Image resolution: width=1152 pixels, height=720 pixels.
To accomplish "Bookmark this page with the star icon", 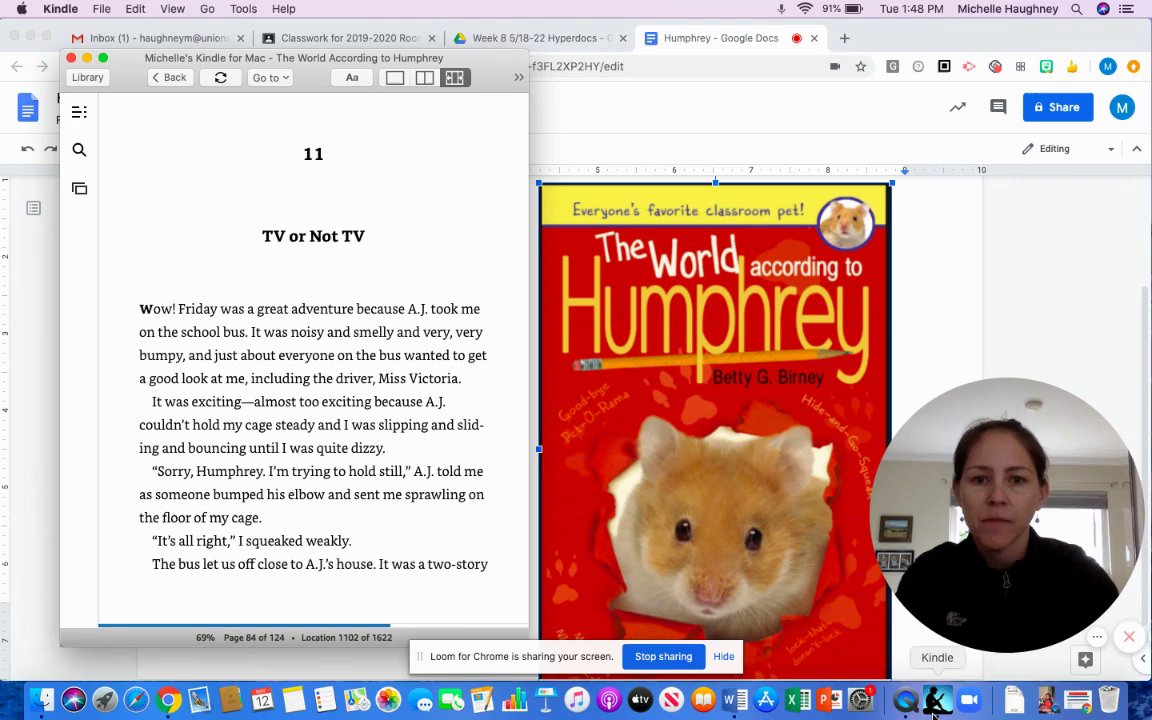I will 860,66.
